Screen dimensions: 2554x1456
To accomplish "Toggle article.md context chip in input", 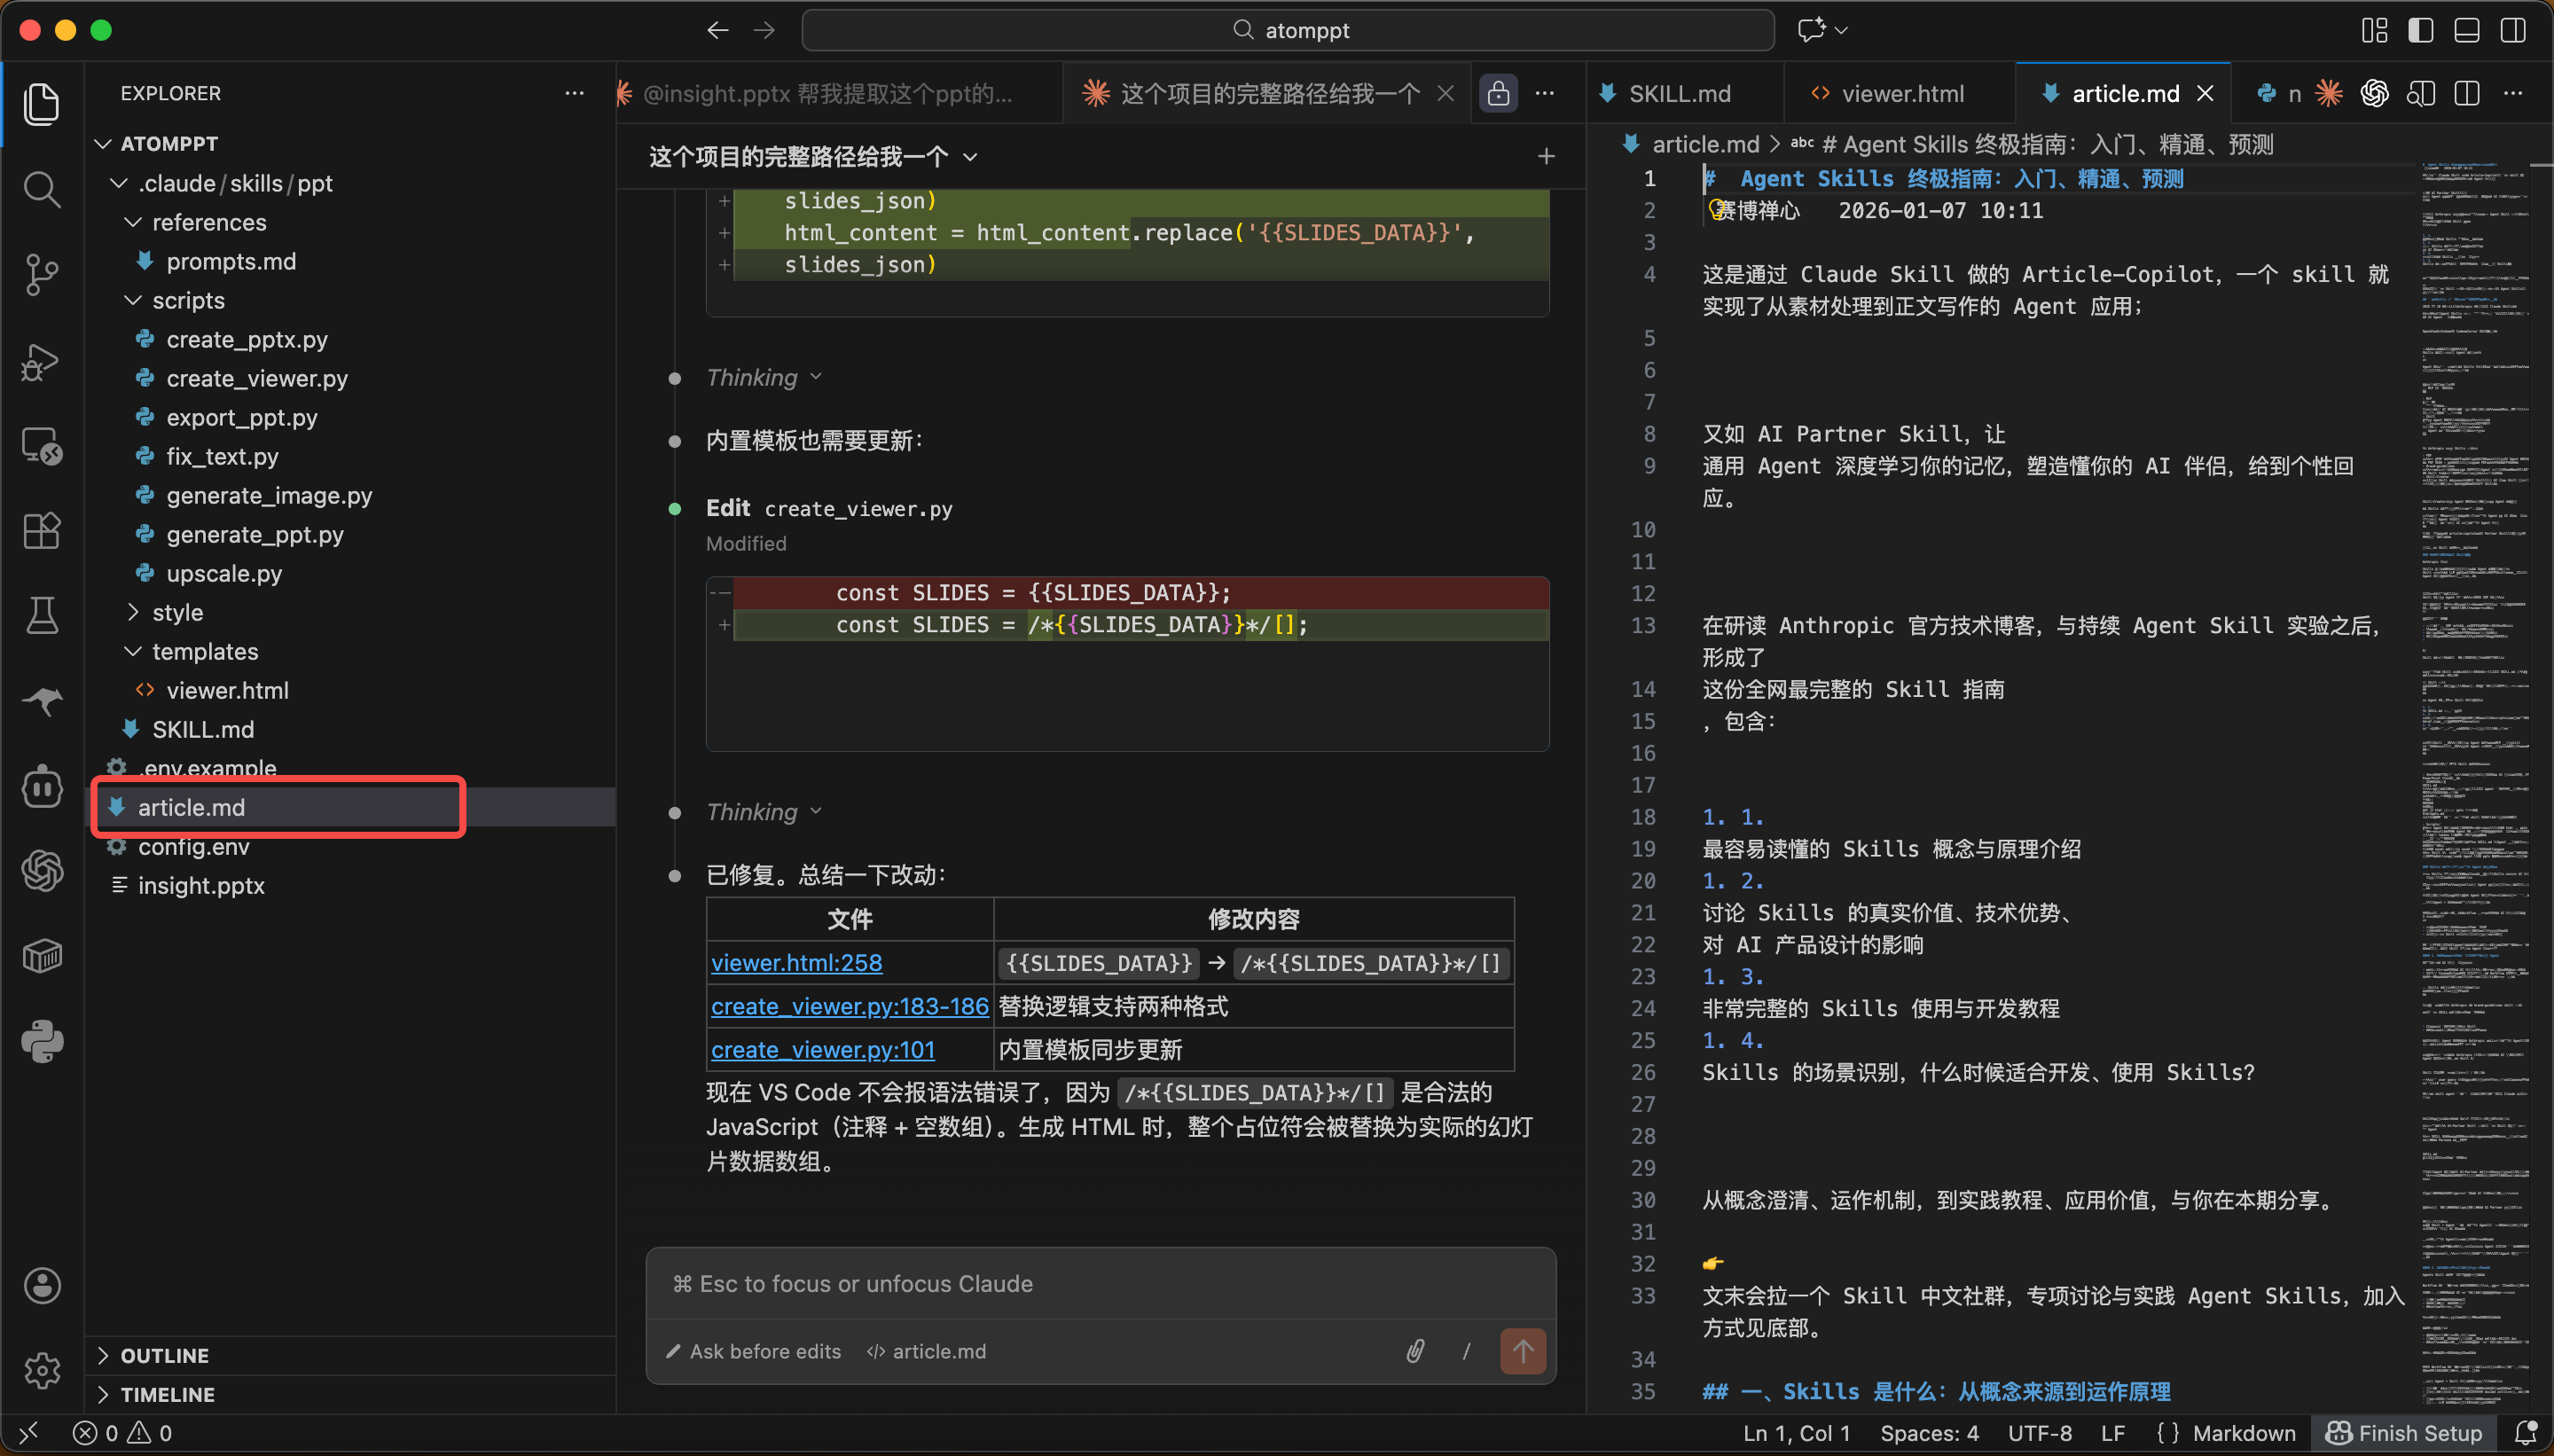I will [x=926, y=1351].
